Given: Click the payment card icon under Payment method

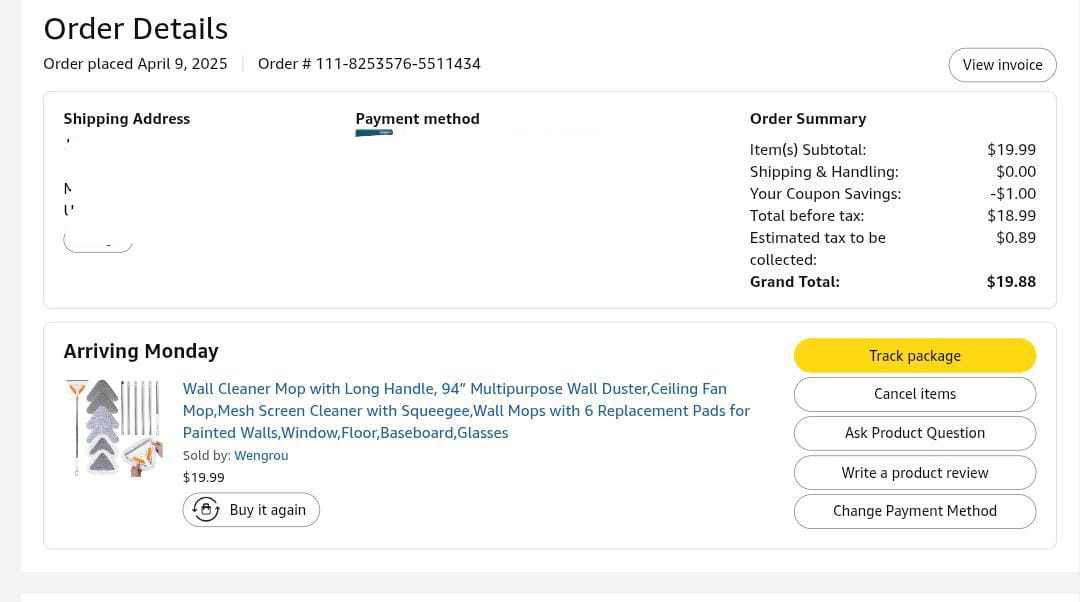Looking at the screenshot, I should [374, 132].
